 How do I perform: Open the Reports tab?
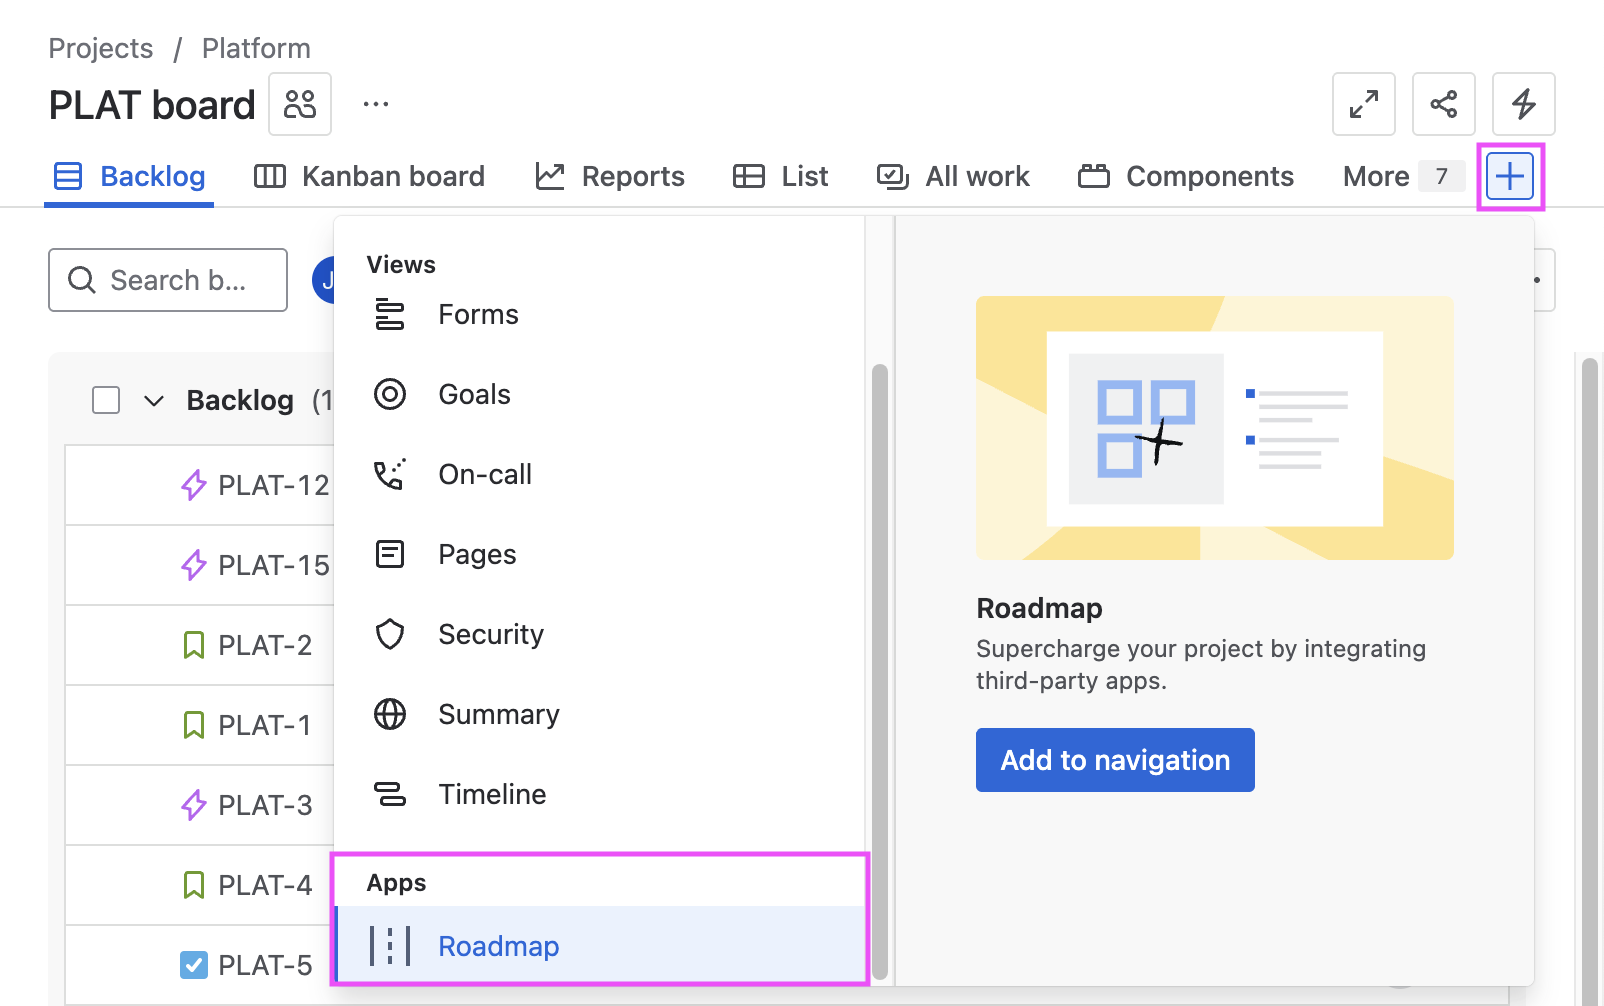tap(610, 177)
